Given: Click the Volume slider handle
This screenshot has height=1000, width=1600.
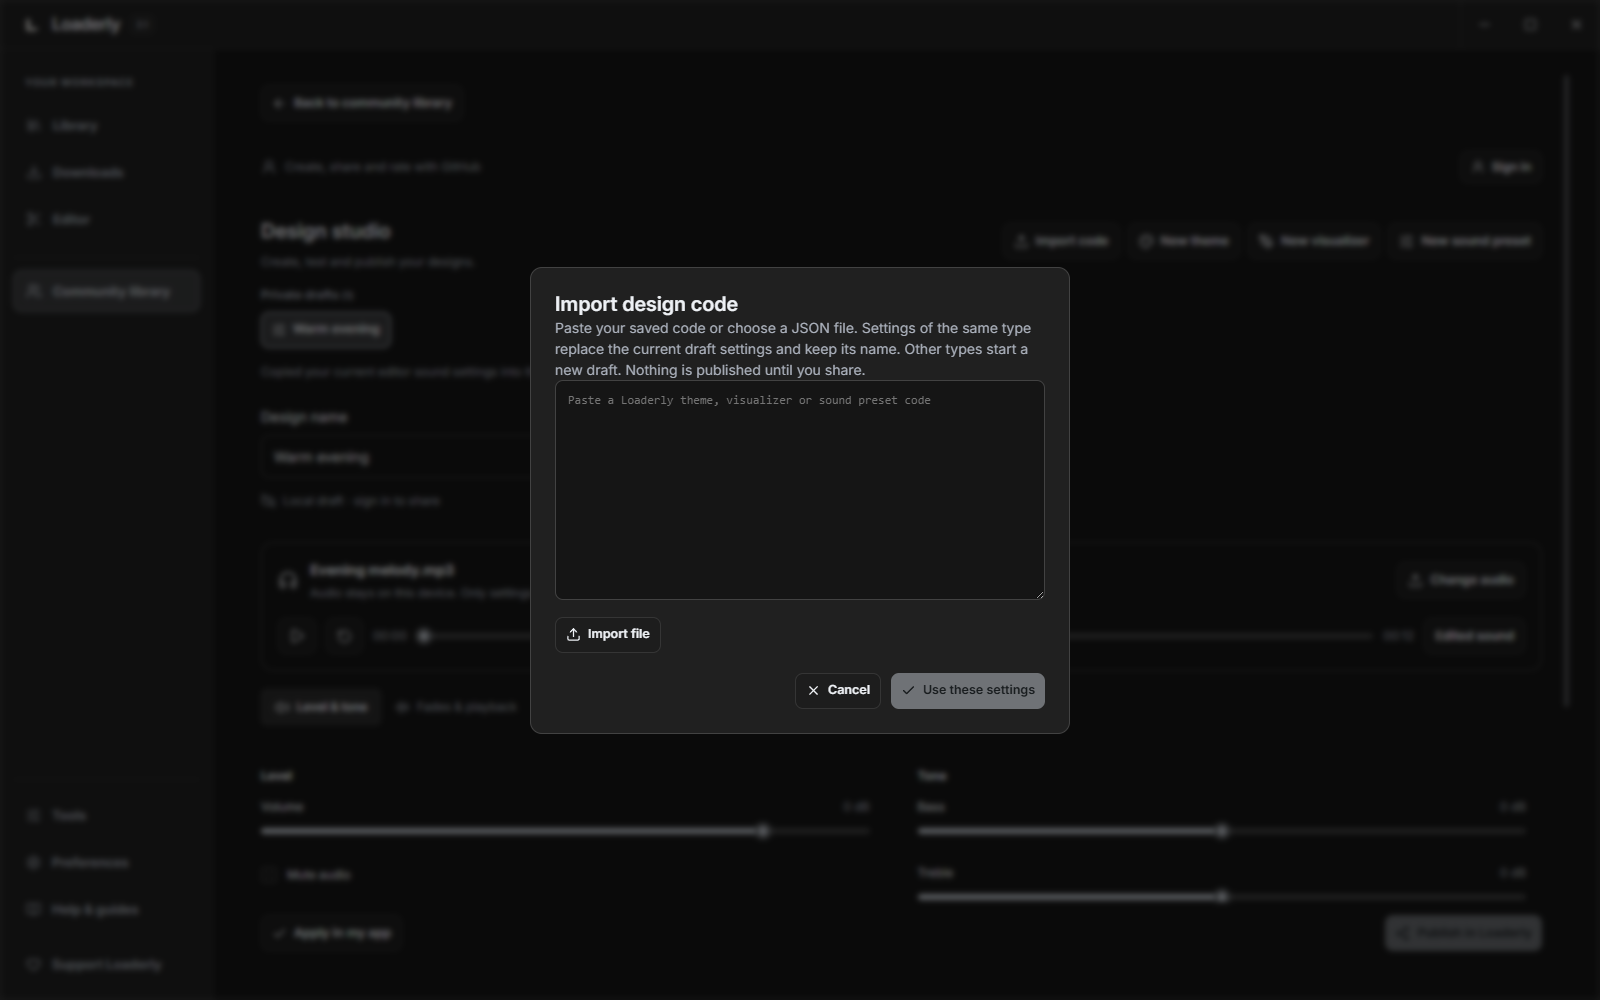Looking at the screenshot, I should coord(763,831).
